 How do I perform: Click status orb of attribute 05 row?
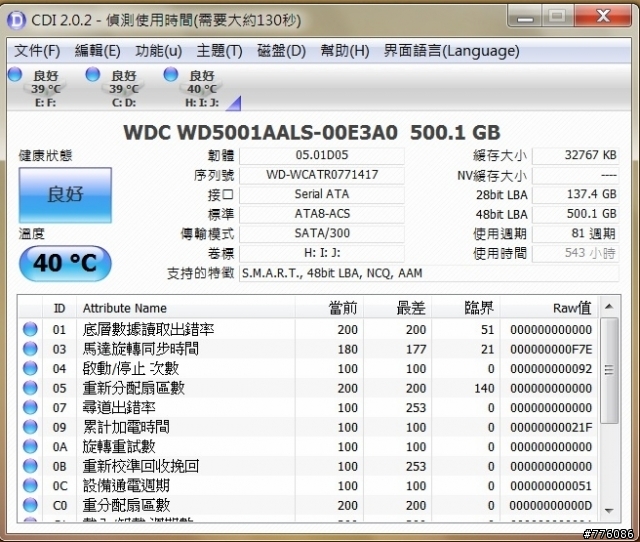point(30,388)
